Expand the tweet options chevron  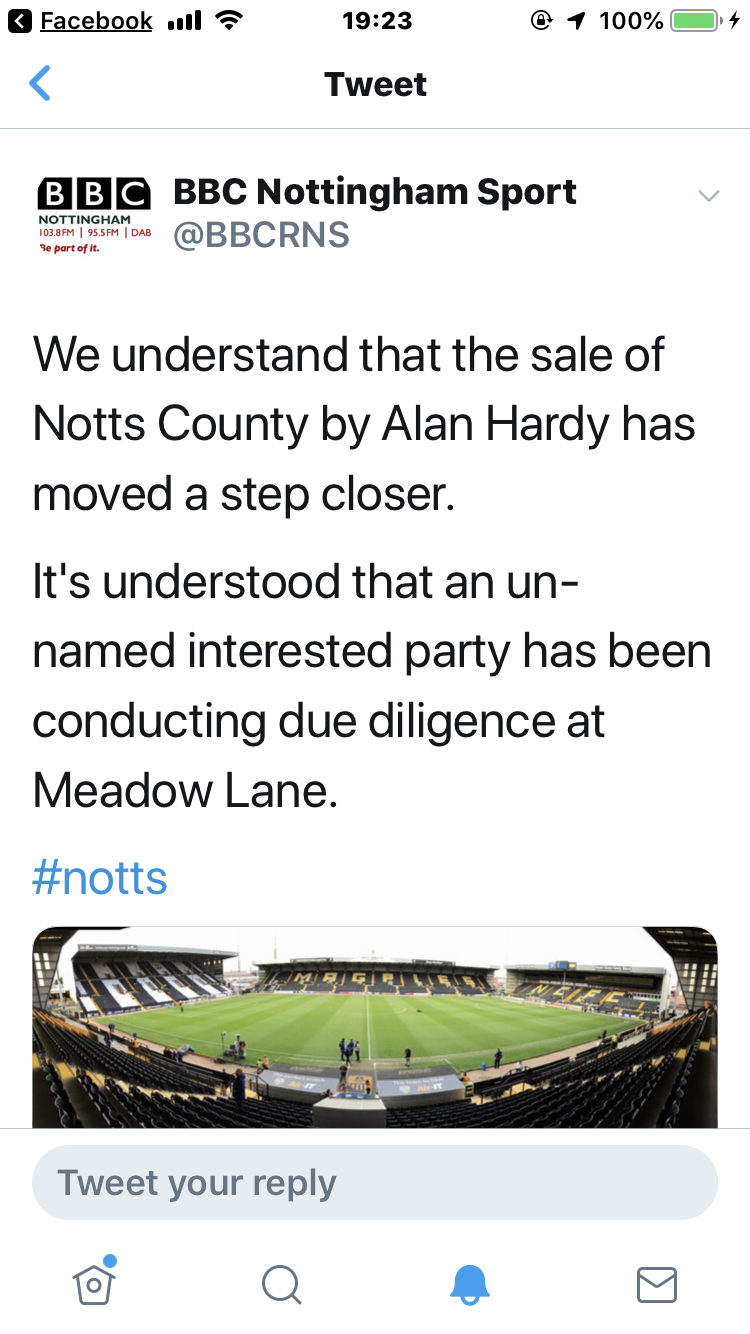[x=708, y=196]
